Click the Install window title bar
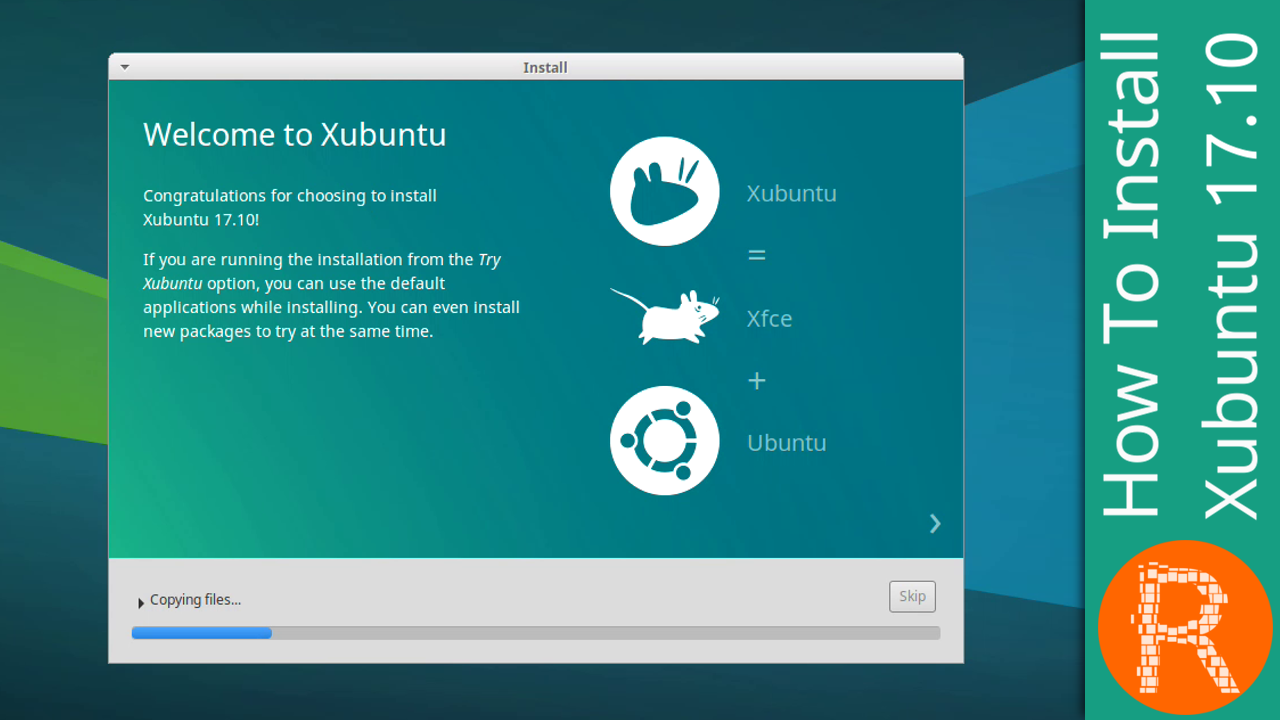The height and width of the screenshot is (720, 1280). (x=536, y=67)
